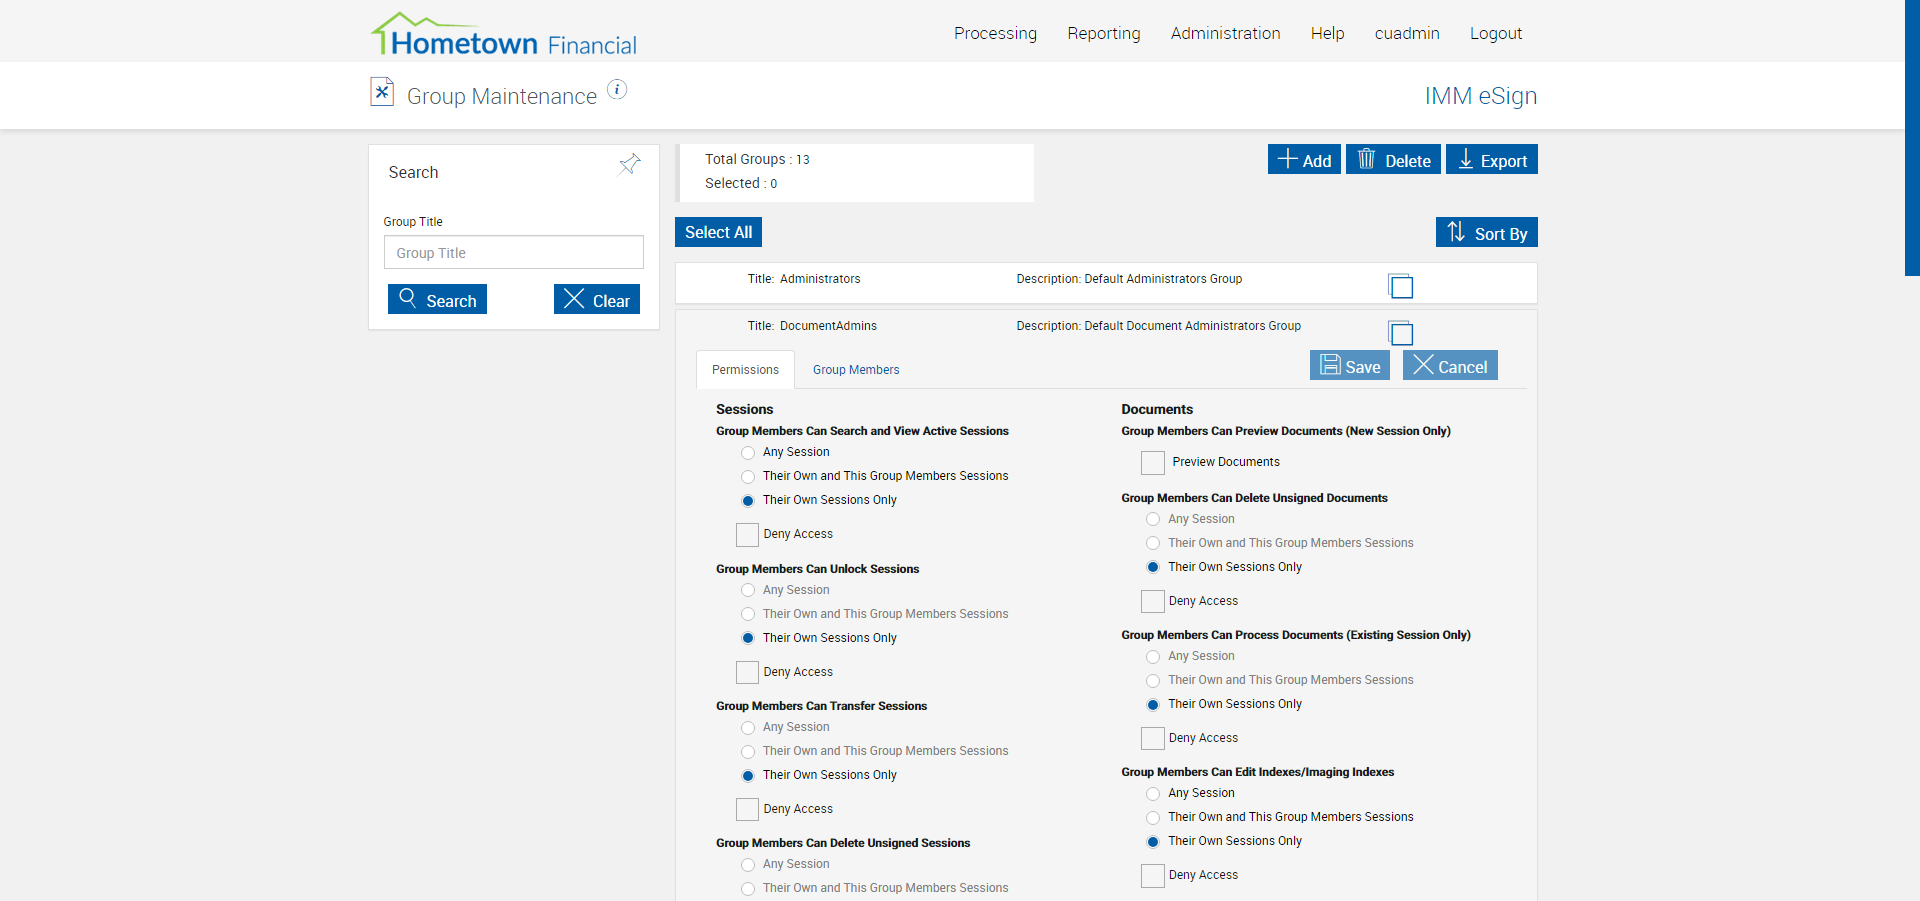Viewport: 1920px width, 901px height.
Task: Enable the Preview Documents checkbox
Action: [x=1153, y=463]
